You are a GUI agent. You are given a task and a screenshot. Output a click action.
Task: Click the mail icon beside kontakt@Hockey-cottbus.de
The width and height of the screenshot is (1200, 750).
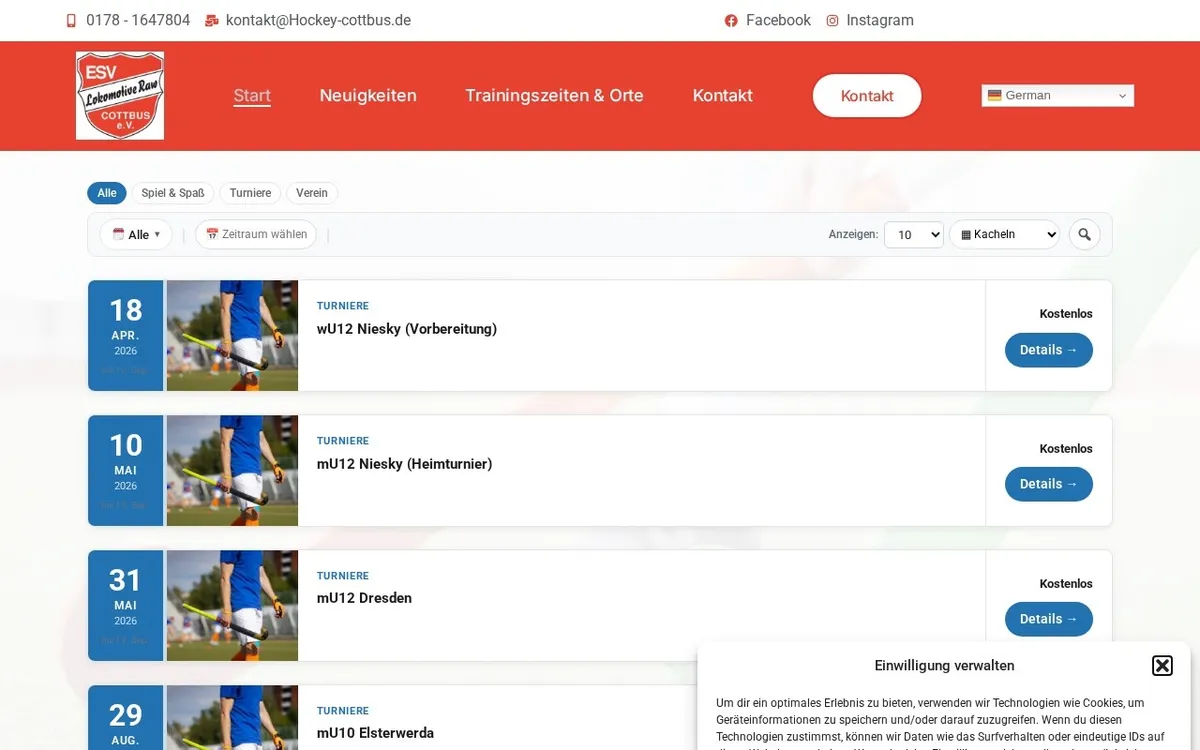pos(211,21)
